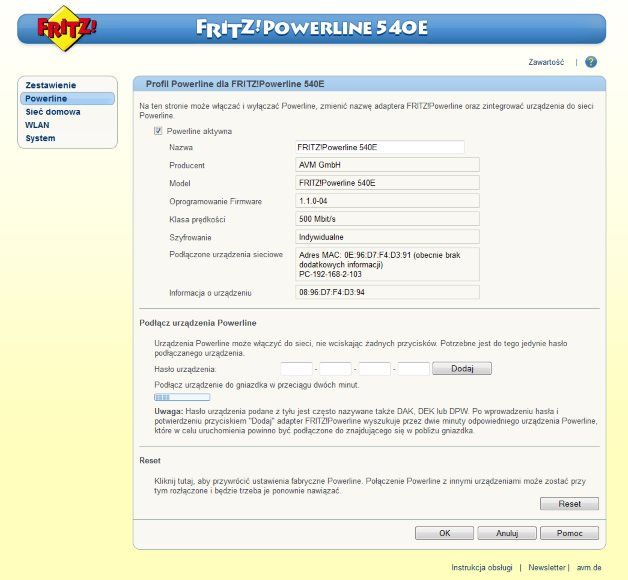Click the PC-192-168-2-103 entry
This screenshot has width=628, height=580.
click(330, 274)
